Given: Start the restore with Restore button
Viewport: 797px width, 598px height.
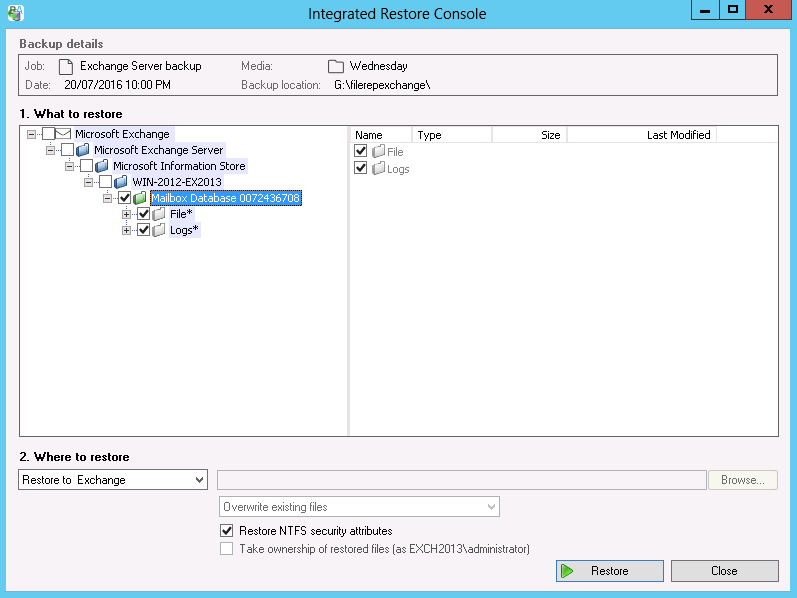Looking at the screenshot, I should point(609,571).
